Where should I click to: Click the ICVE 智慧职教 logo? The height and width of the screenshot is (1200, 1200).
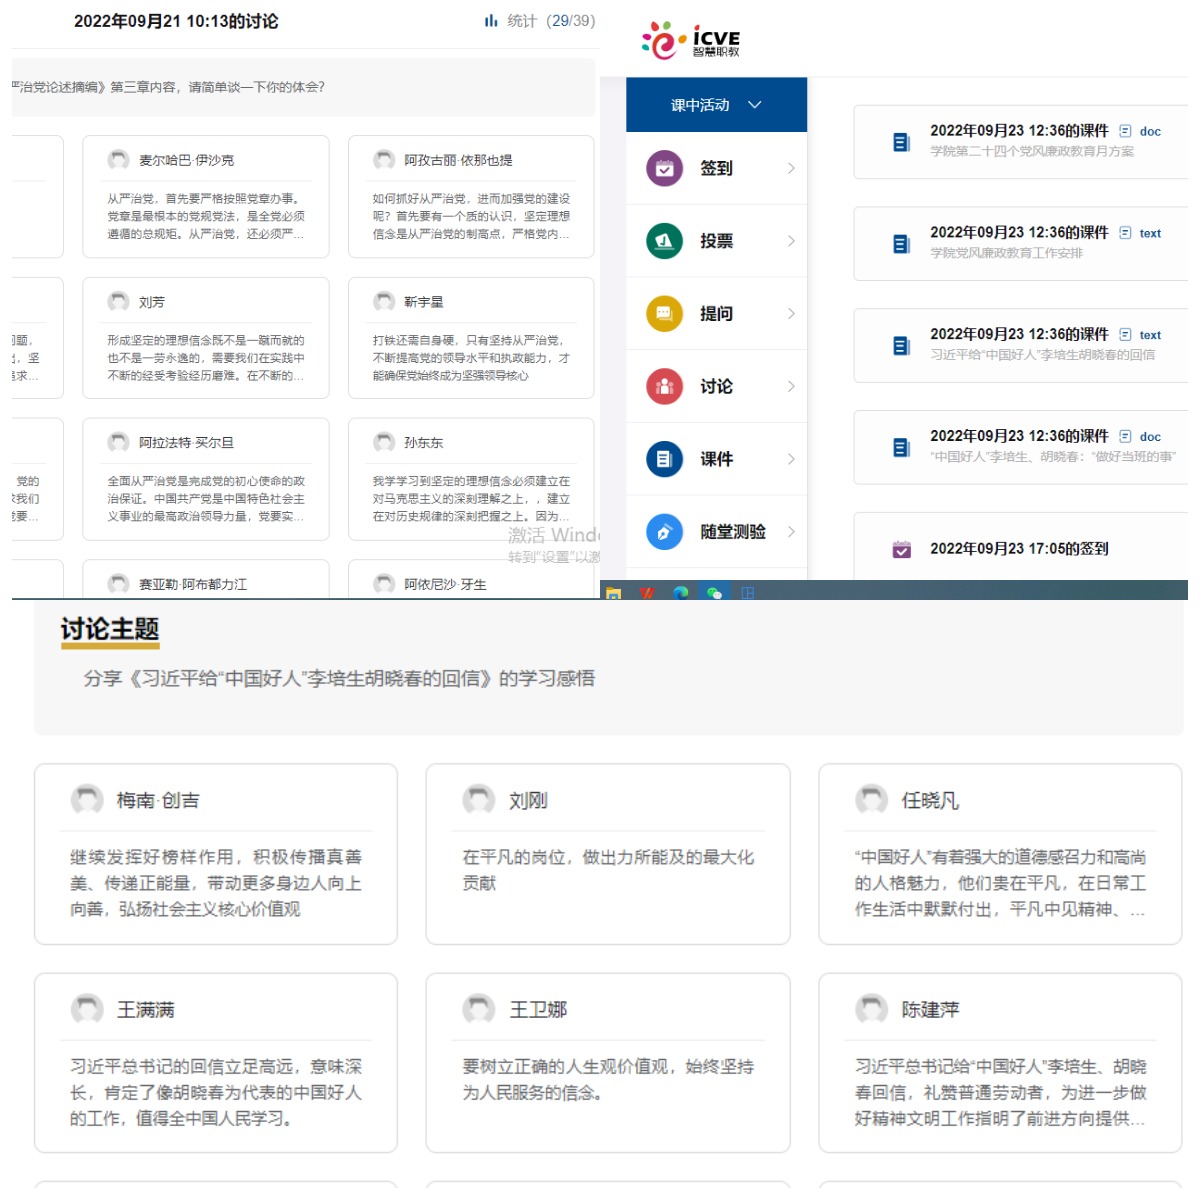(691, 40)
